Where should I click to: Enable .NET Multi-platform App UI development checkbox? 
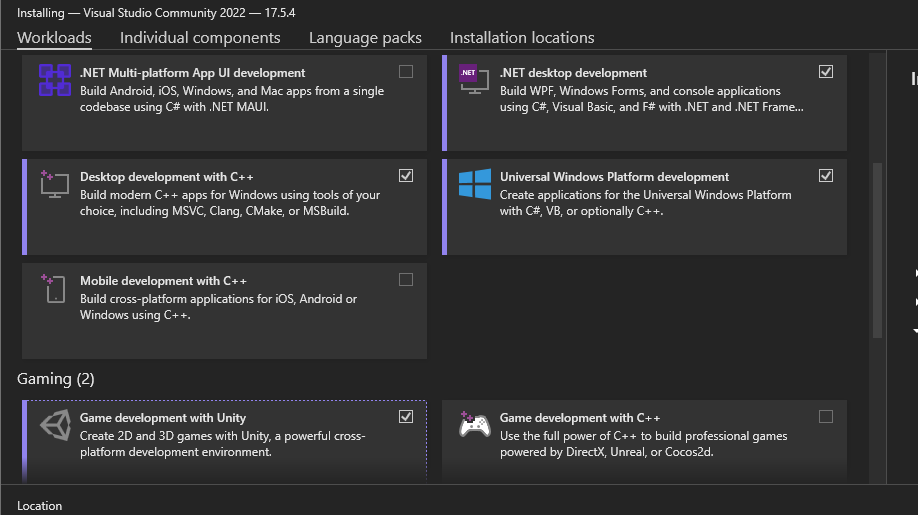[406, 72]
